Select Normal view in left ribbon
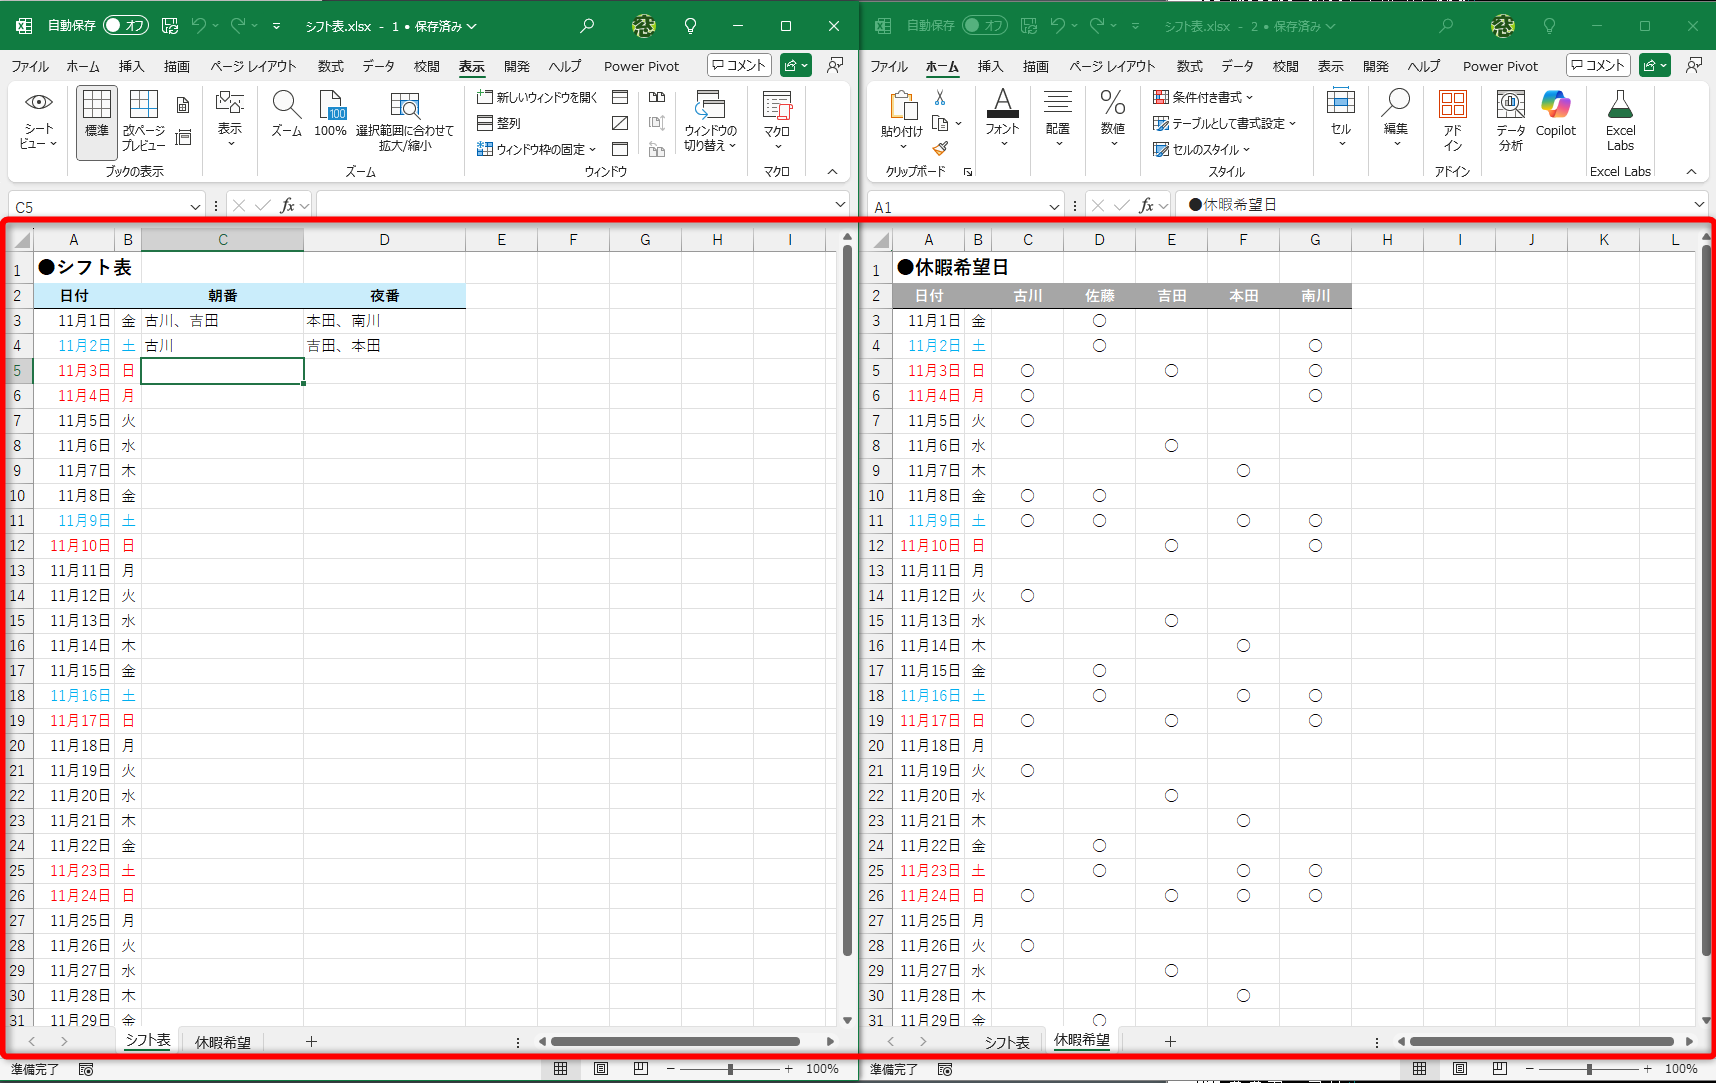The height and width of the screenshot is (1083, 1716). 97,121
